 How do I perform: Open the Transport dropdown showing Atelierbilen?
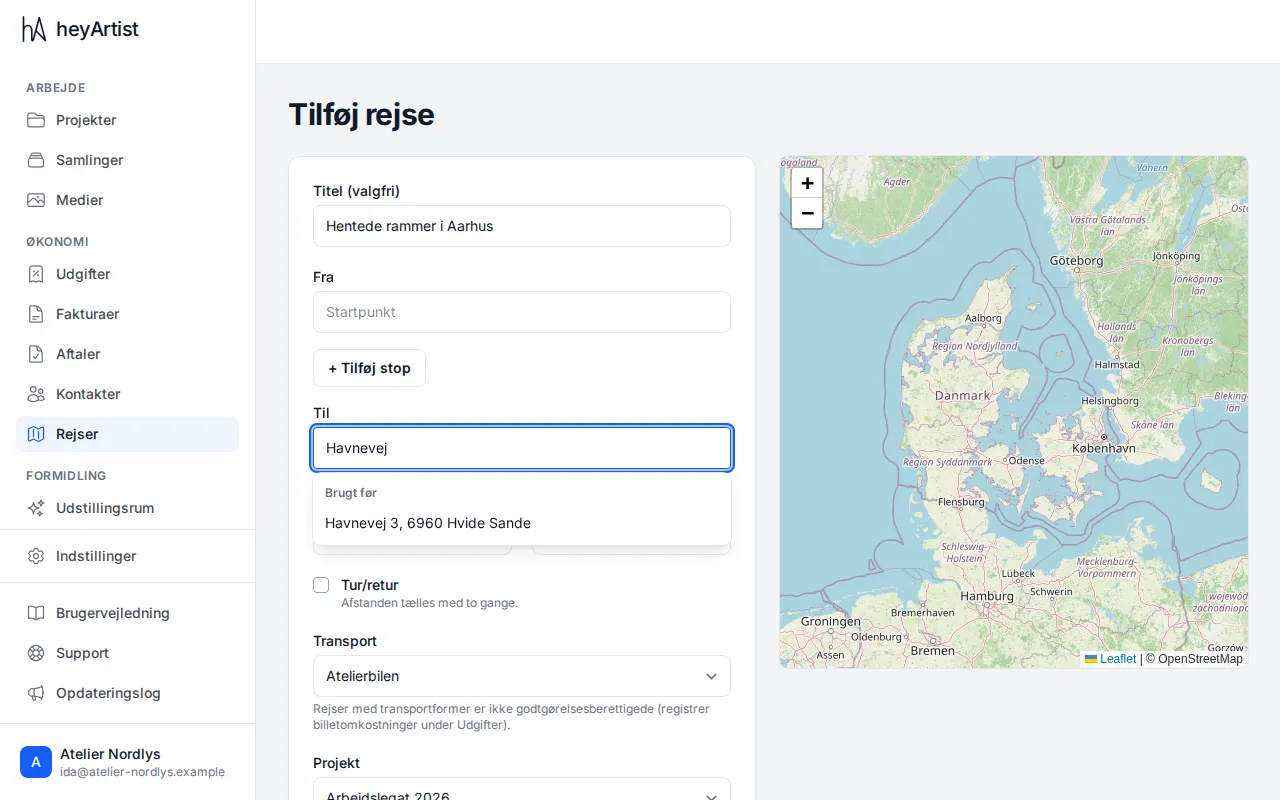[522, 676]
